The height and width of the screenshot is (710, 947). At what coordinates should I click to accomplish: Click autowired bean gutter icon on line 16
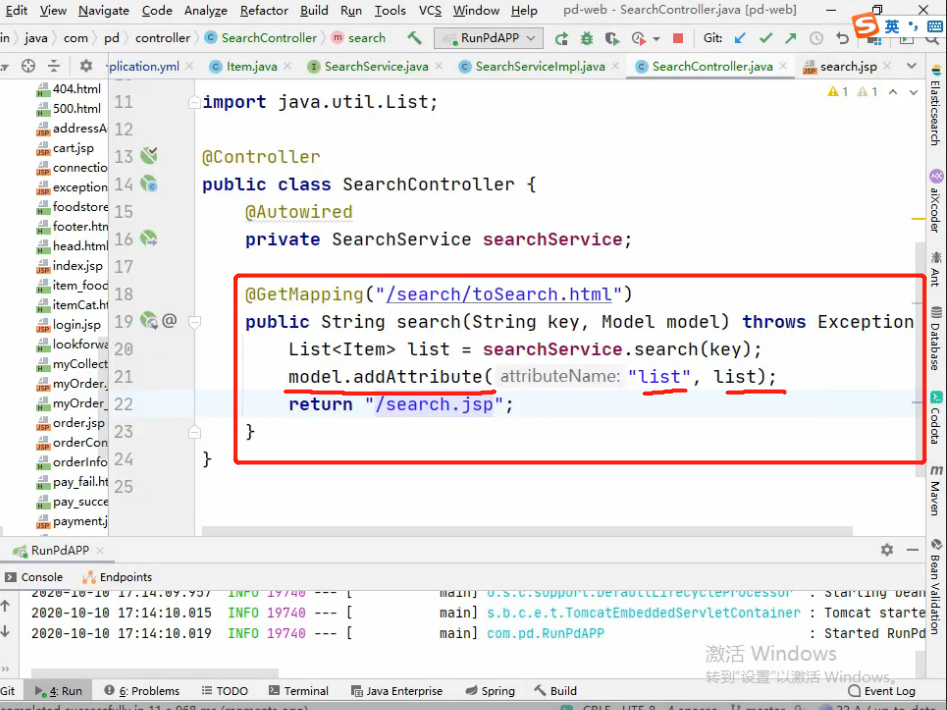[x=149, y=238]
